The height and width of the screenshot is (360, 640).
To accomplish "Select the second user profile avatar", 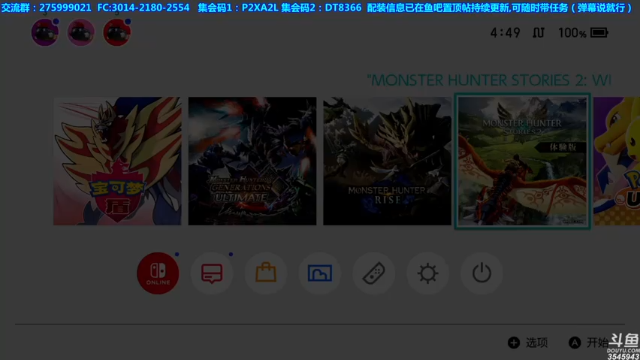I will coord(81,32).
